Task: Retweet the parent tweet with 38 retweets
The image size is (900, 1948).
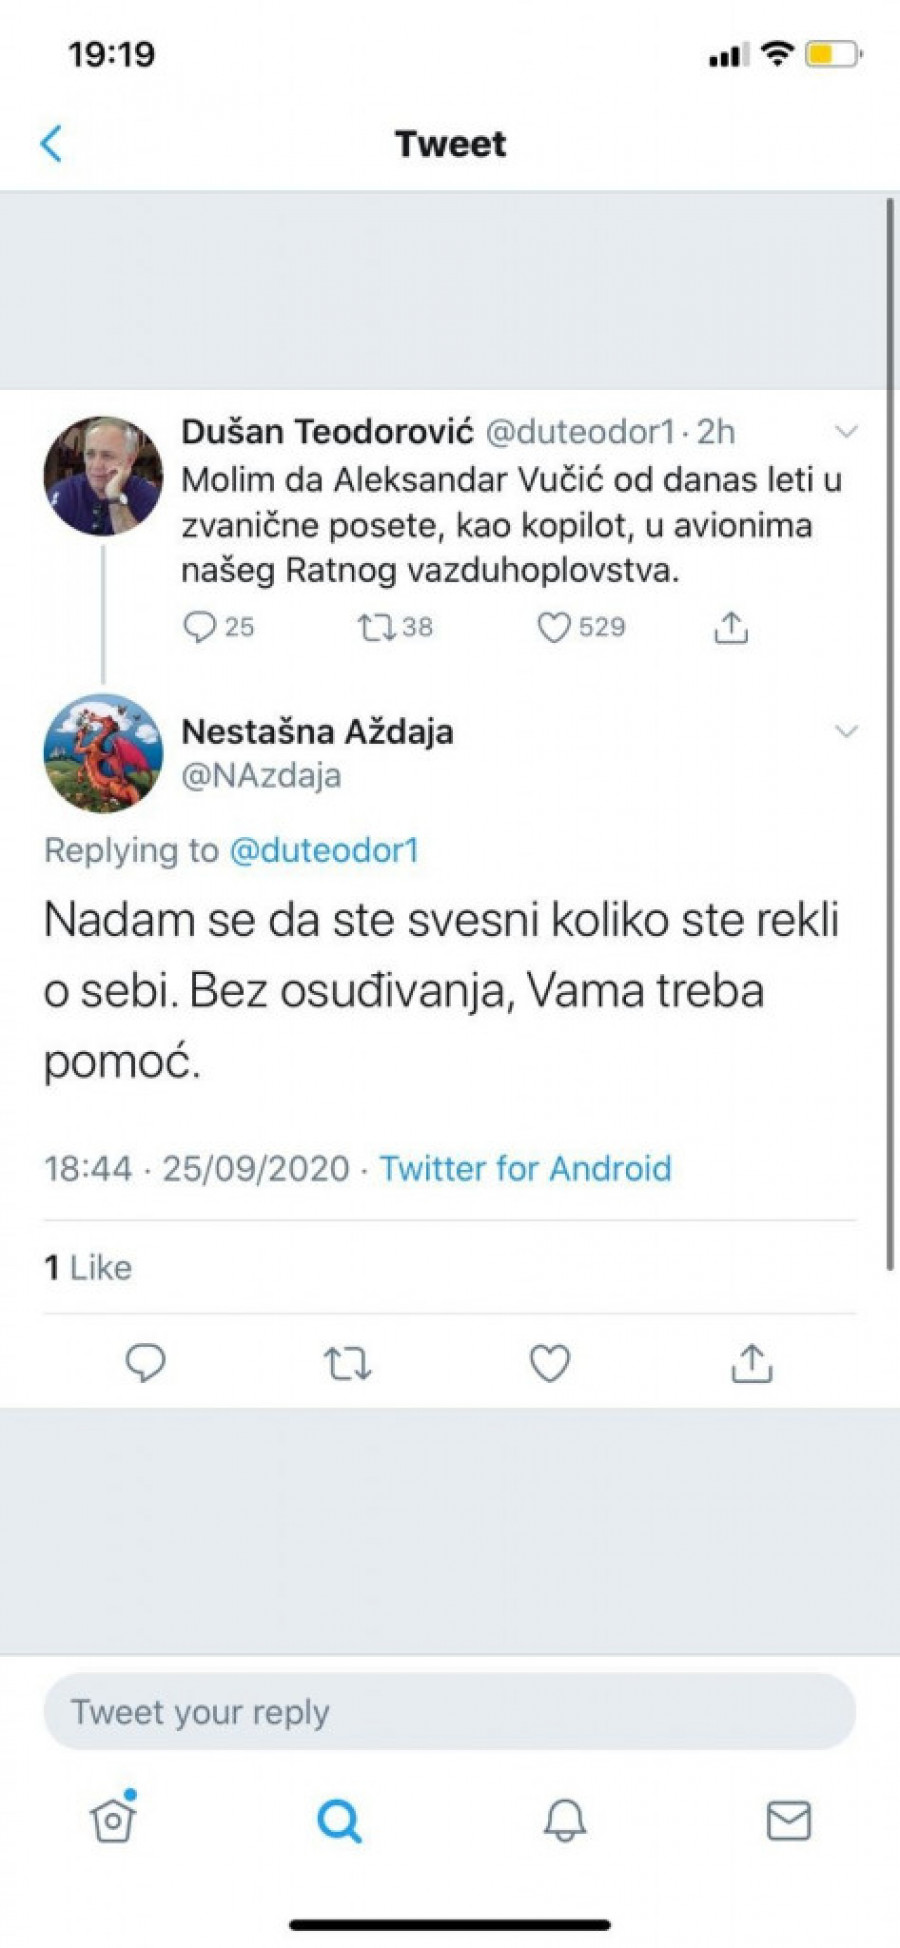Action: tap(377, 627)
